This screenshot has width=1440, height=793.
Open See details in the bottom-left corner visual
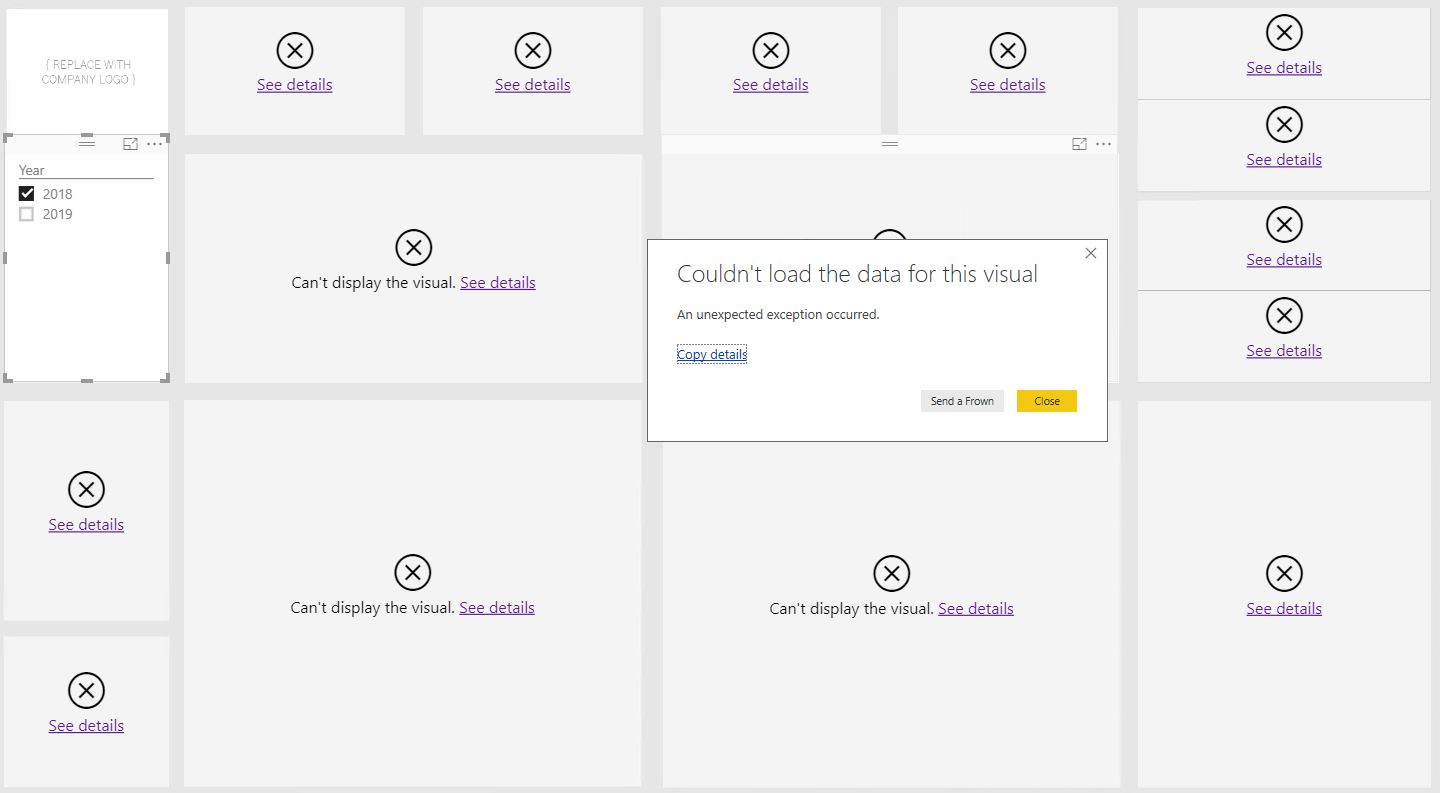click(86, 726)
